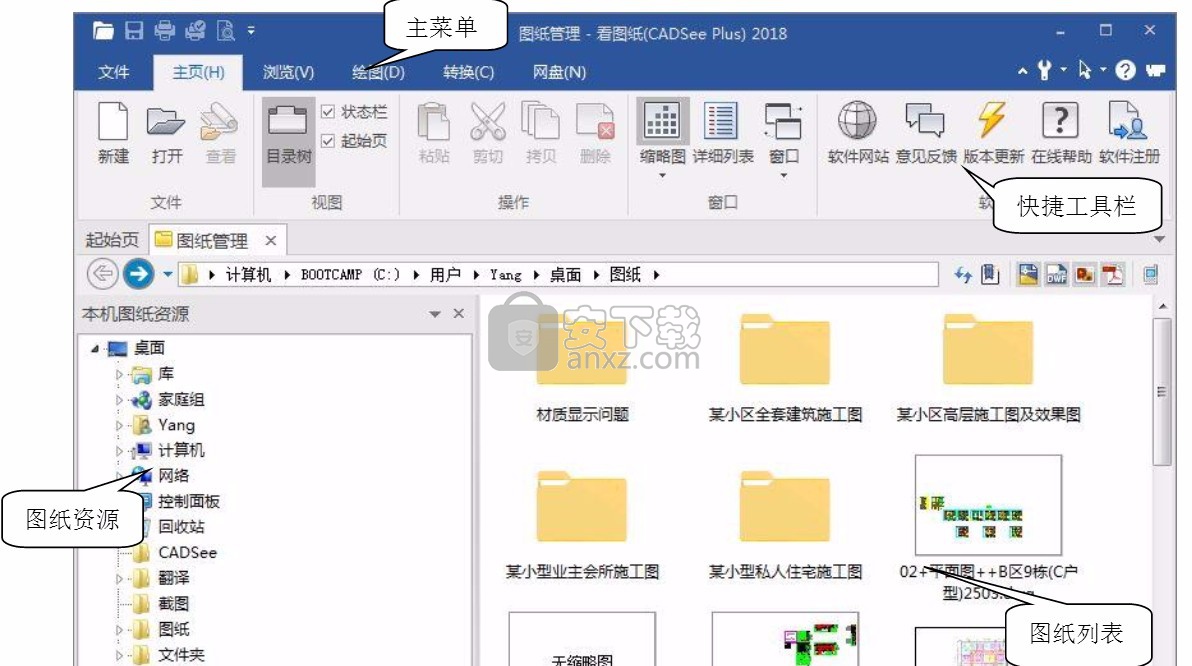
Task: Expand the 库 tree node
Action: coord(119,374)
